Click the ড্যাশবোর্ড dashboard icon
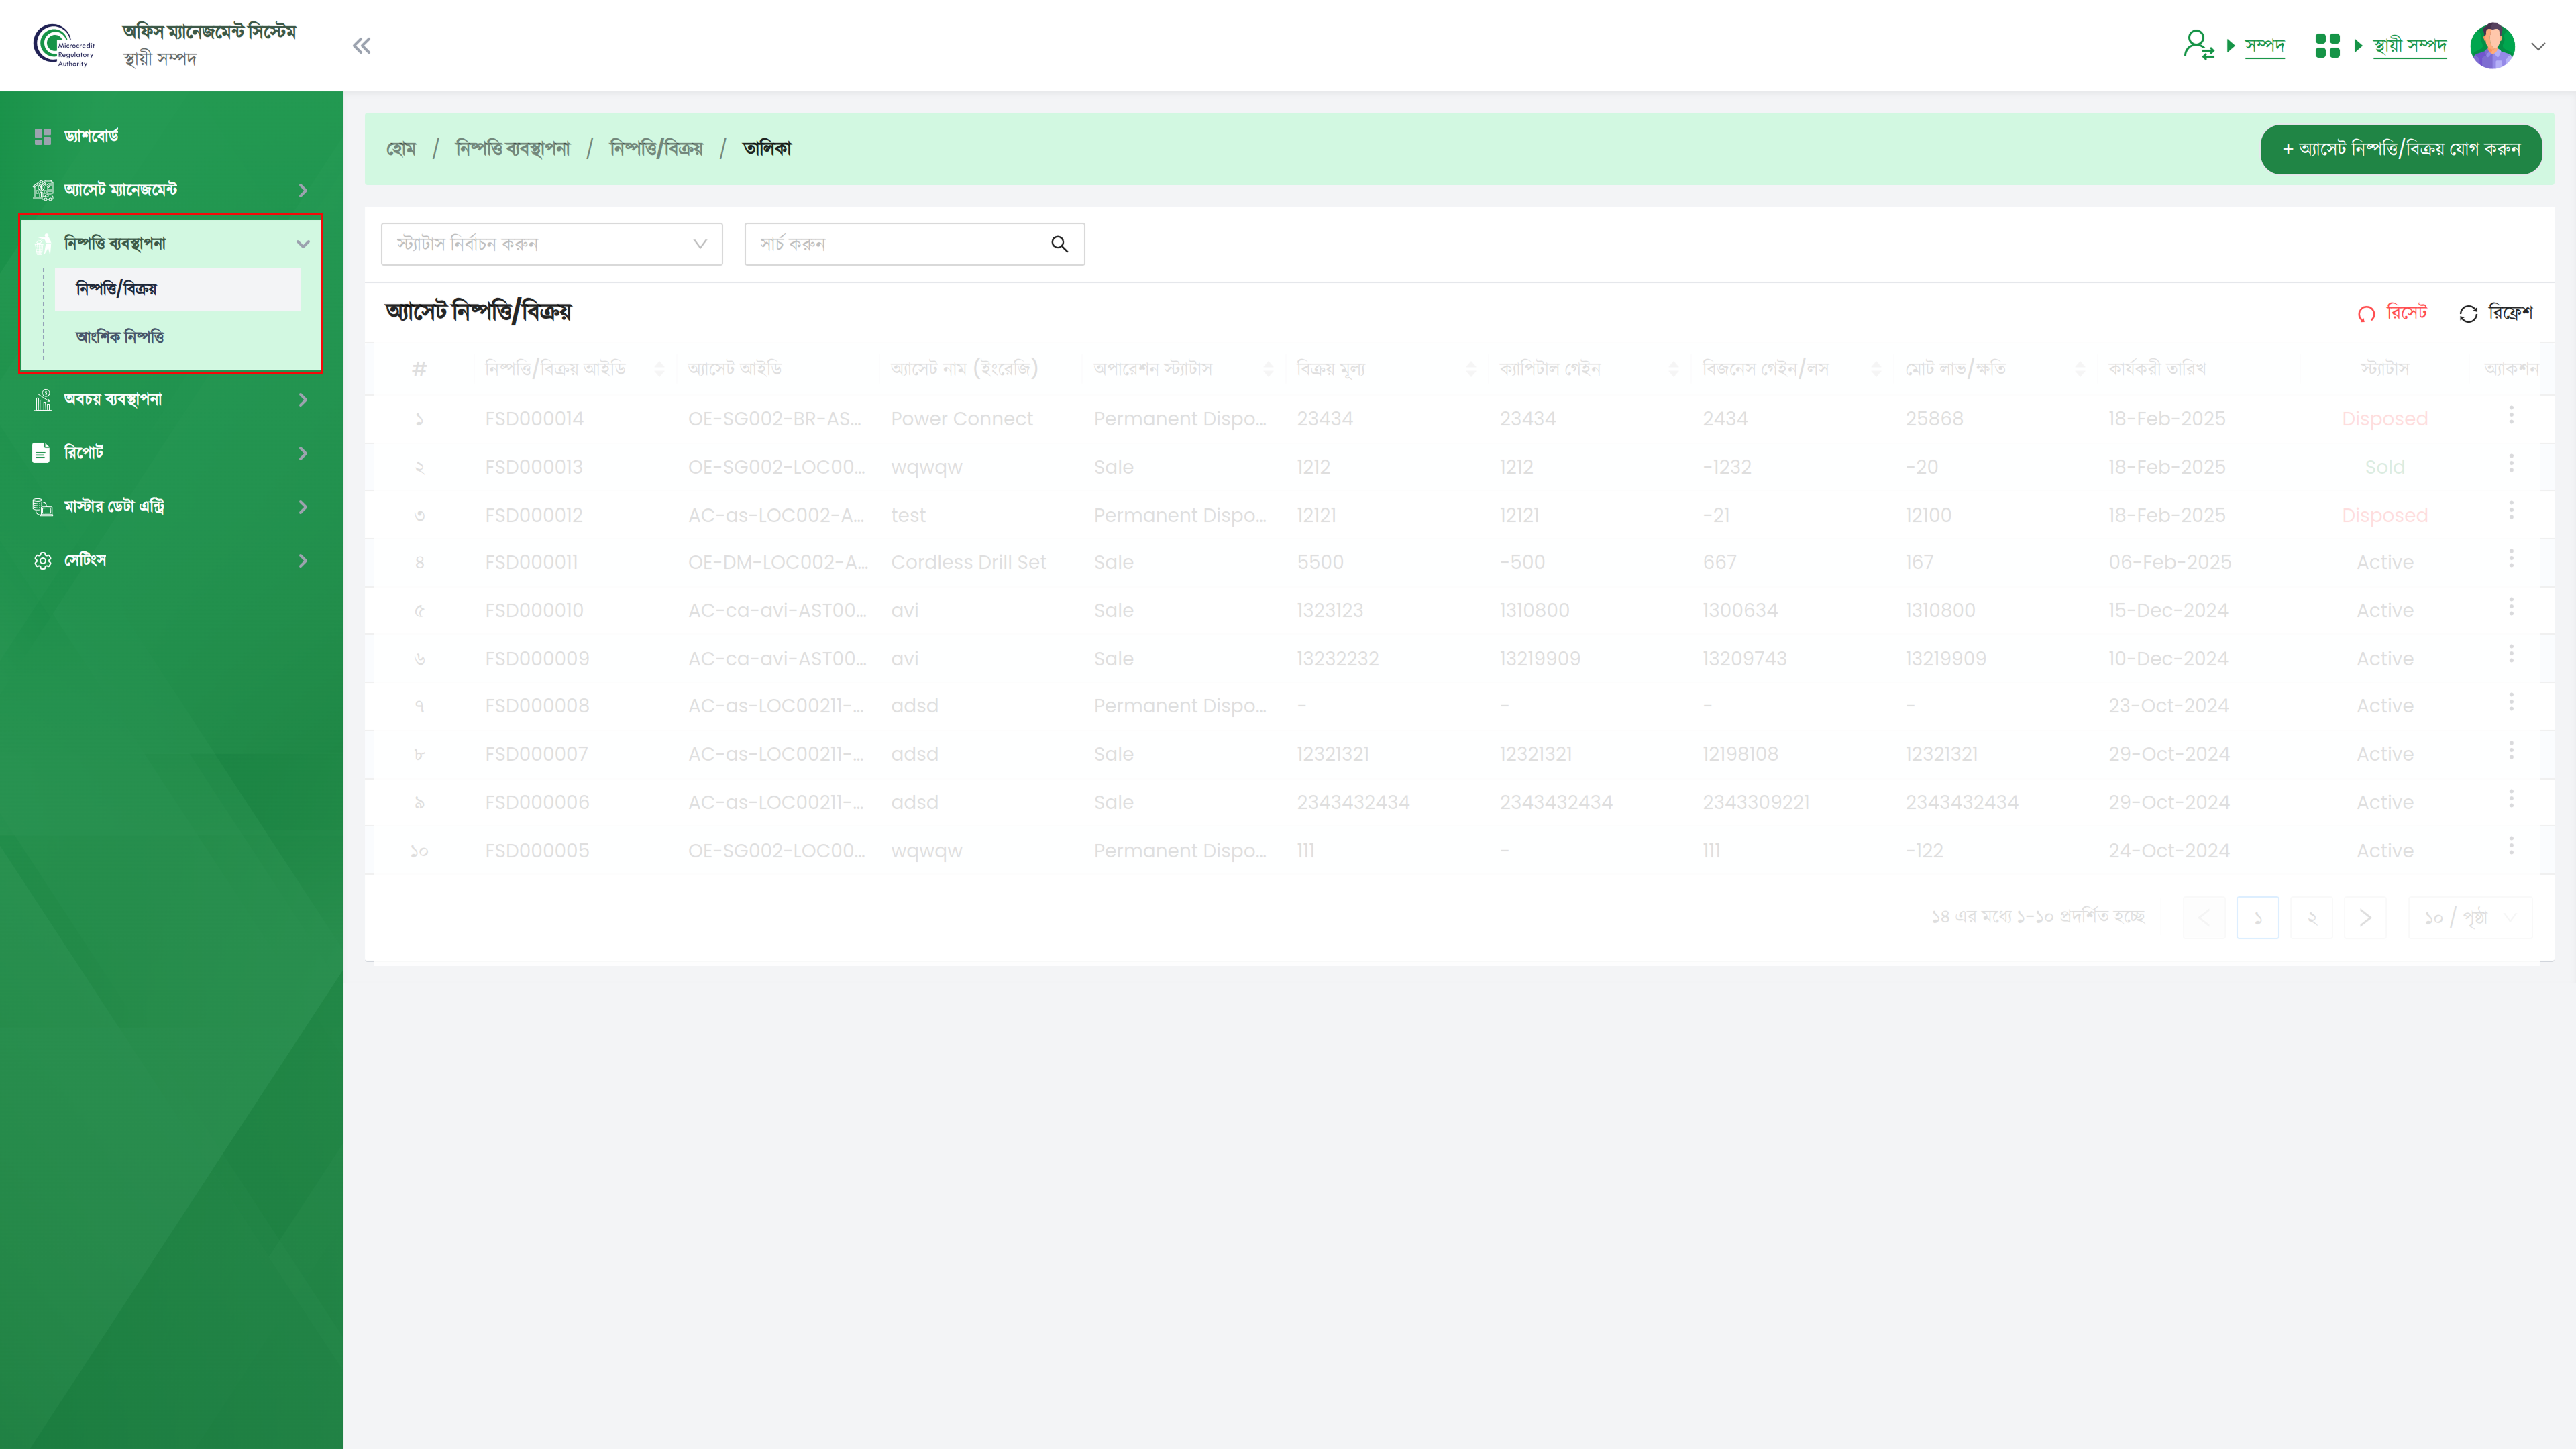Image resolution: width=2576 pixels, height=1449 pixels. pos(42,136)
